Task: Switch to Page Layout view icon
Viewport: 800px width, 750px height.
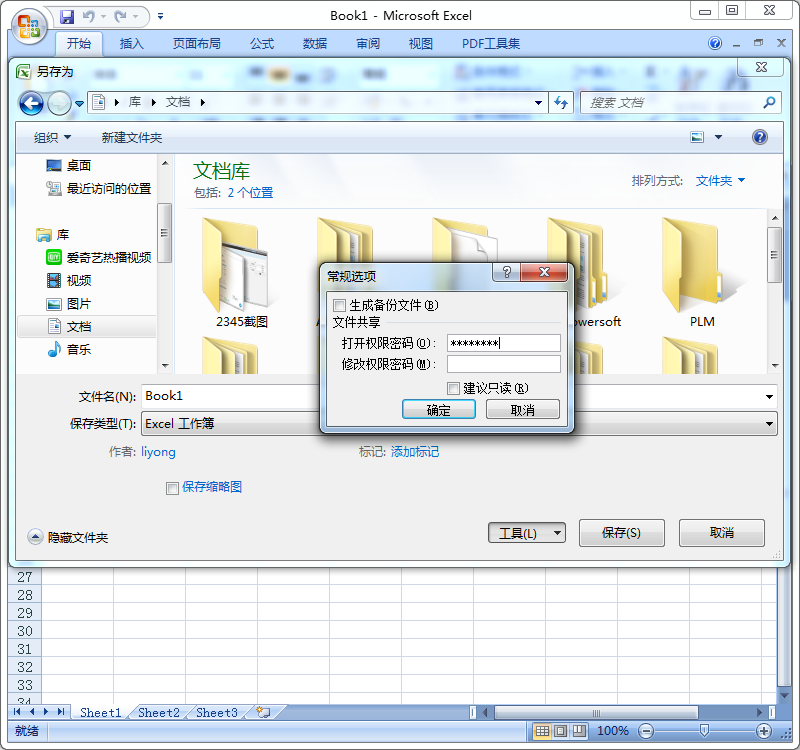Action: click(x=560, y=731)
